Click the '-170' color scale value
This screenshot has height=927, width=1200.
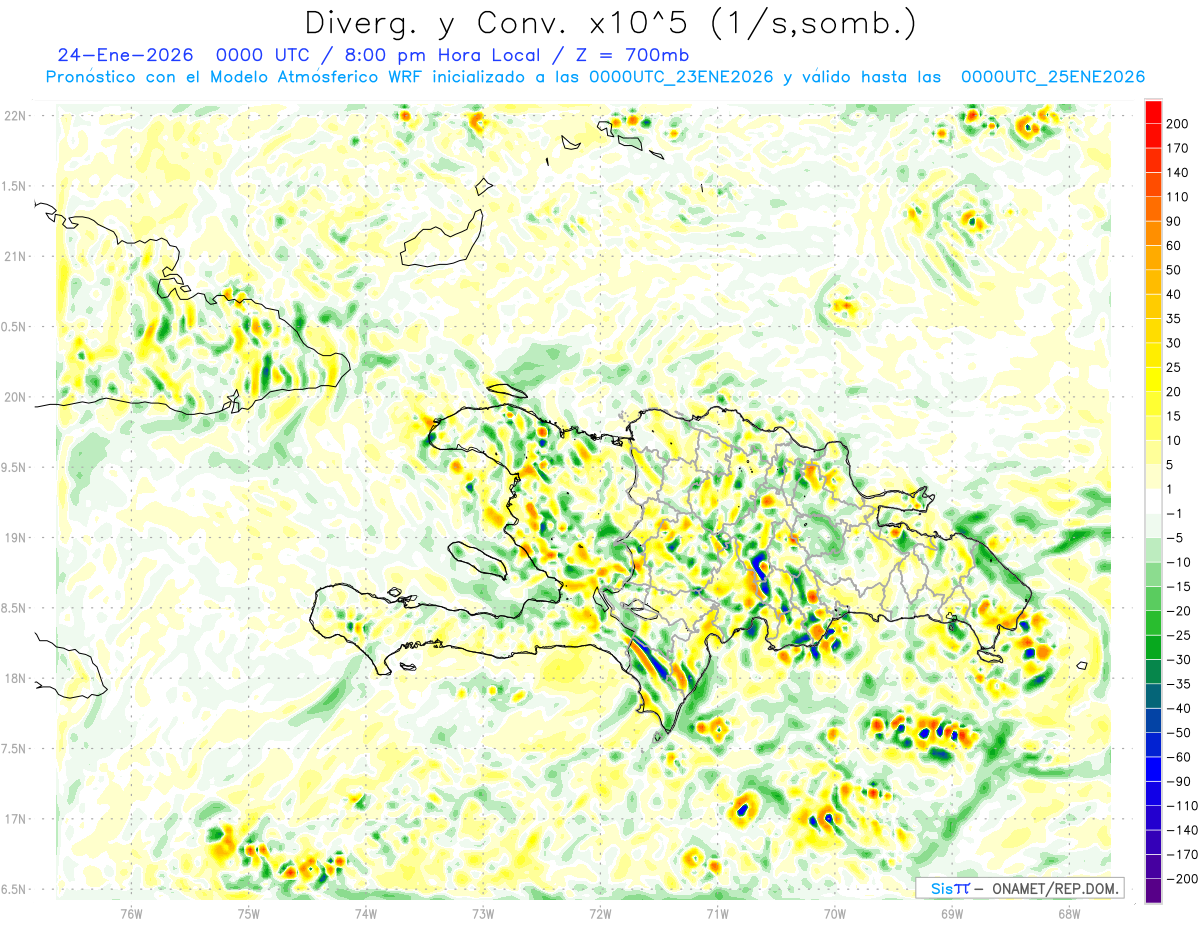(x=1181, y=855)
